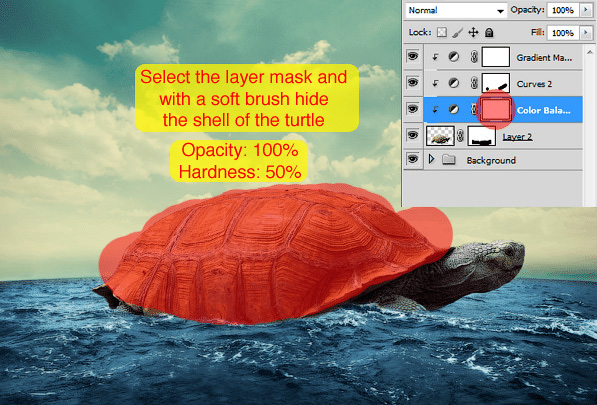Click Curves 2 clipping arrow icon
The height and width of the screenshot is (405, 597).
click(x=435, y=83)
